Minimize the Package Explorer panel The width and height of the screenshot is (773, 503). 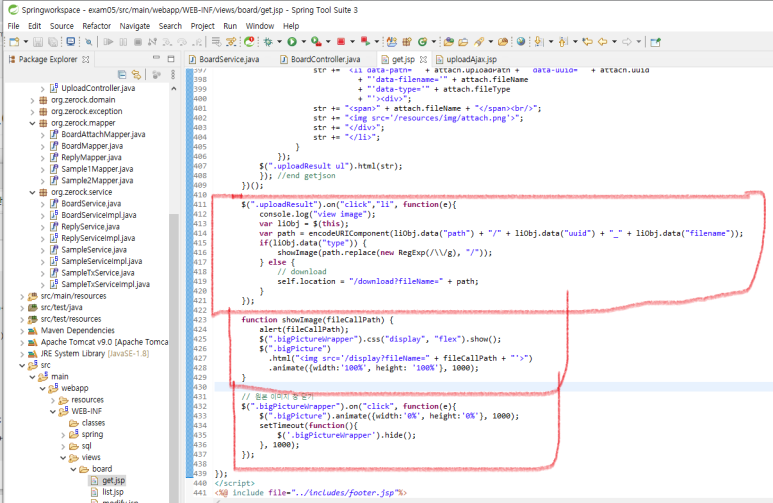pos(156,58)
